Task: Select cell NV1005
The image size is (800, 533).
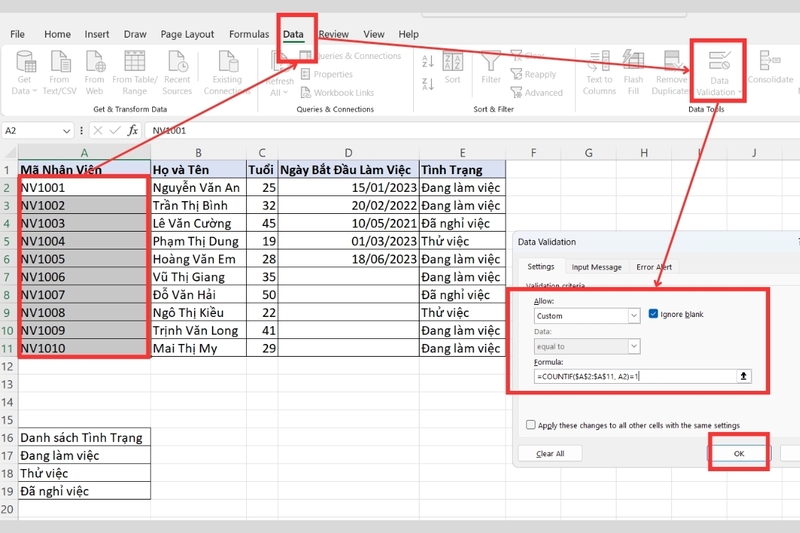Action: pos(84,259)
